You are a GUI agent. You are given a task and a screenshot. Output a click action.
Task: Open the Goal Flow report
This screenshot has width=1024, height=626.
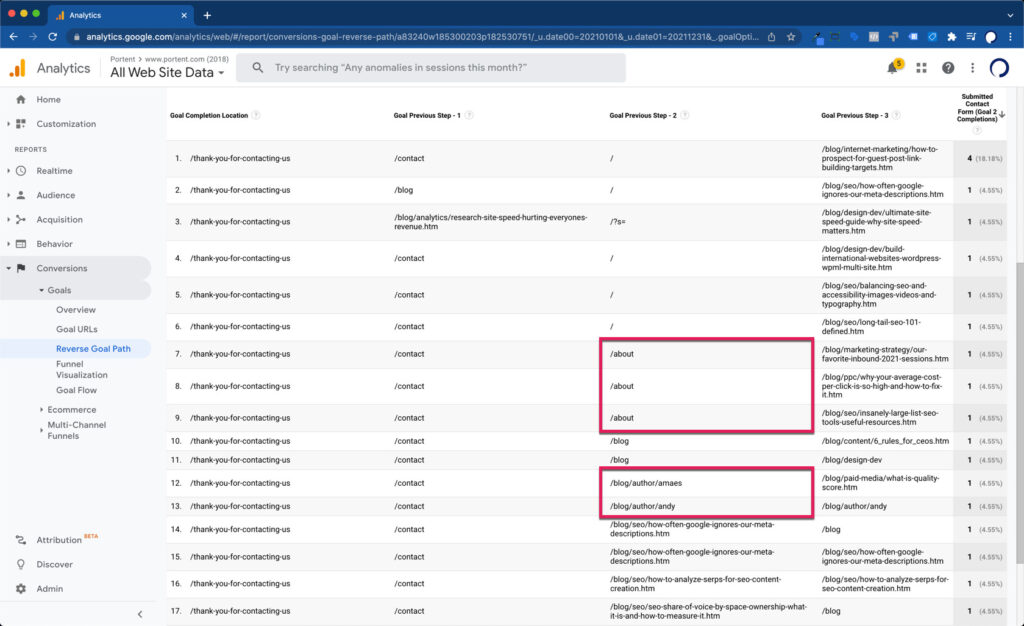(x=76, y=390)
